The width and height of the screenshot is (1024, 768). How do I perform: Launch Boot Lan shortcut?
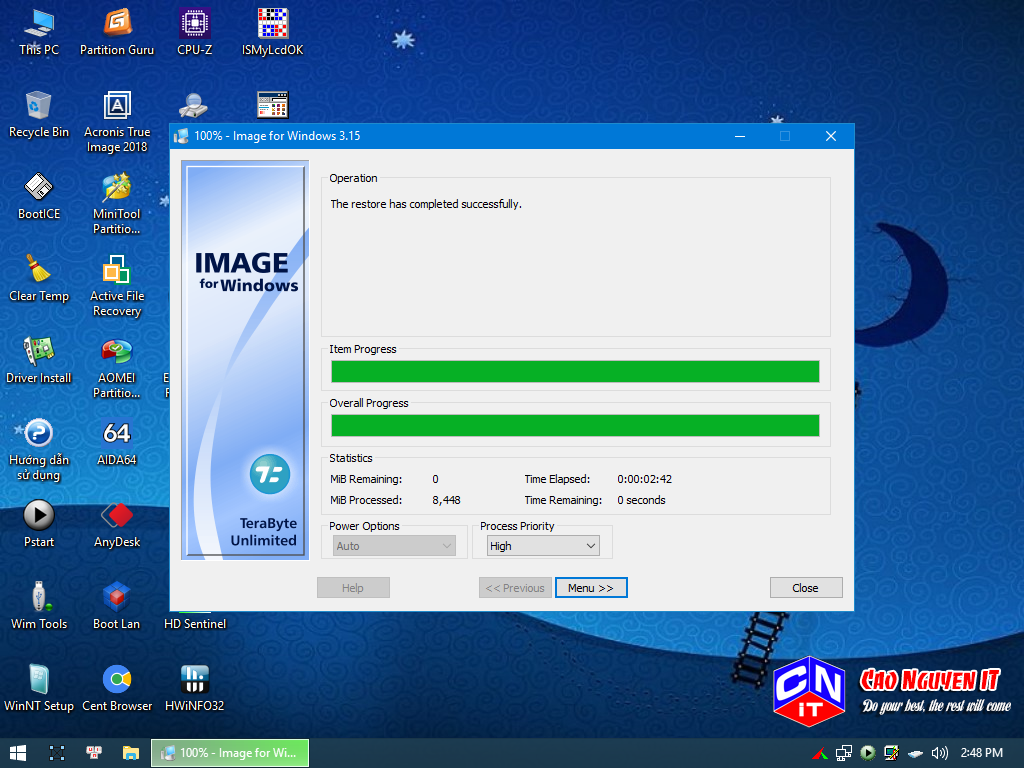point(117,607)
